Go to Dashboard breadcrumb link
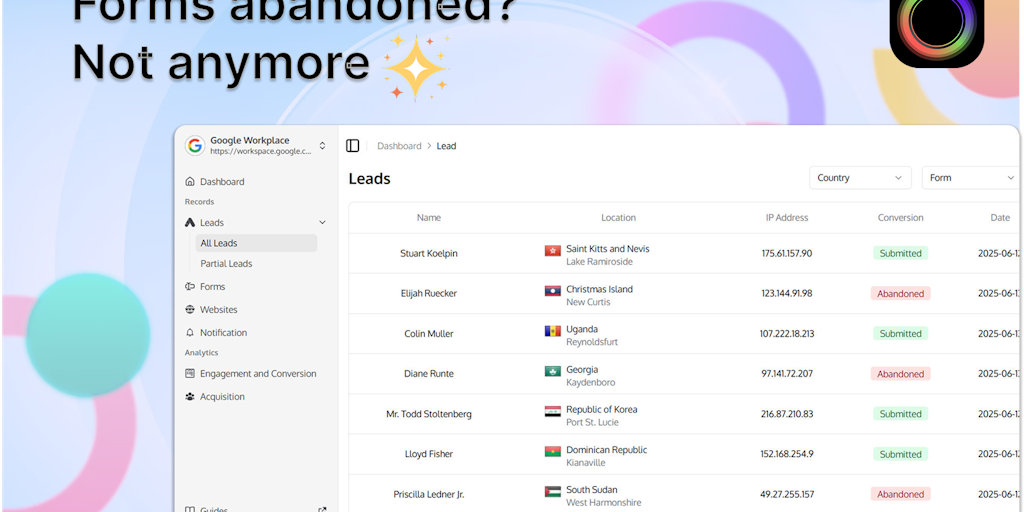1024x512 pixels. (x=399, y=146)
